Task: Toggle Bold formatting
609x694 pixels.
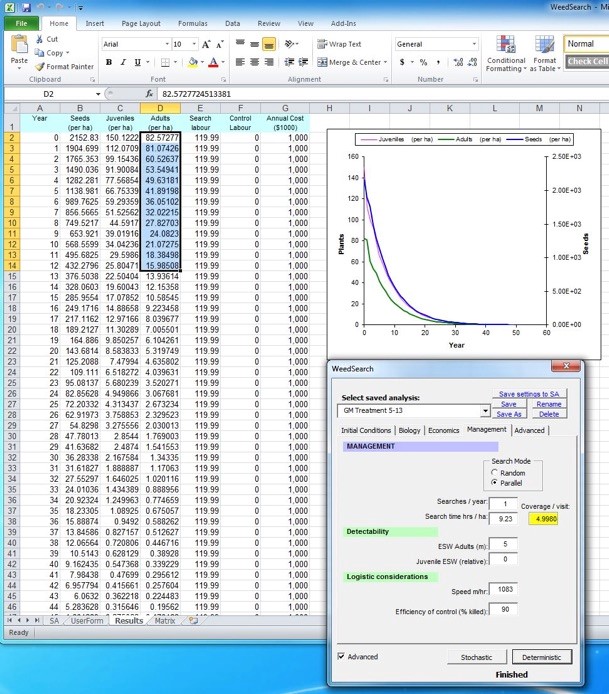Action: click(108, 62)
